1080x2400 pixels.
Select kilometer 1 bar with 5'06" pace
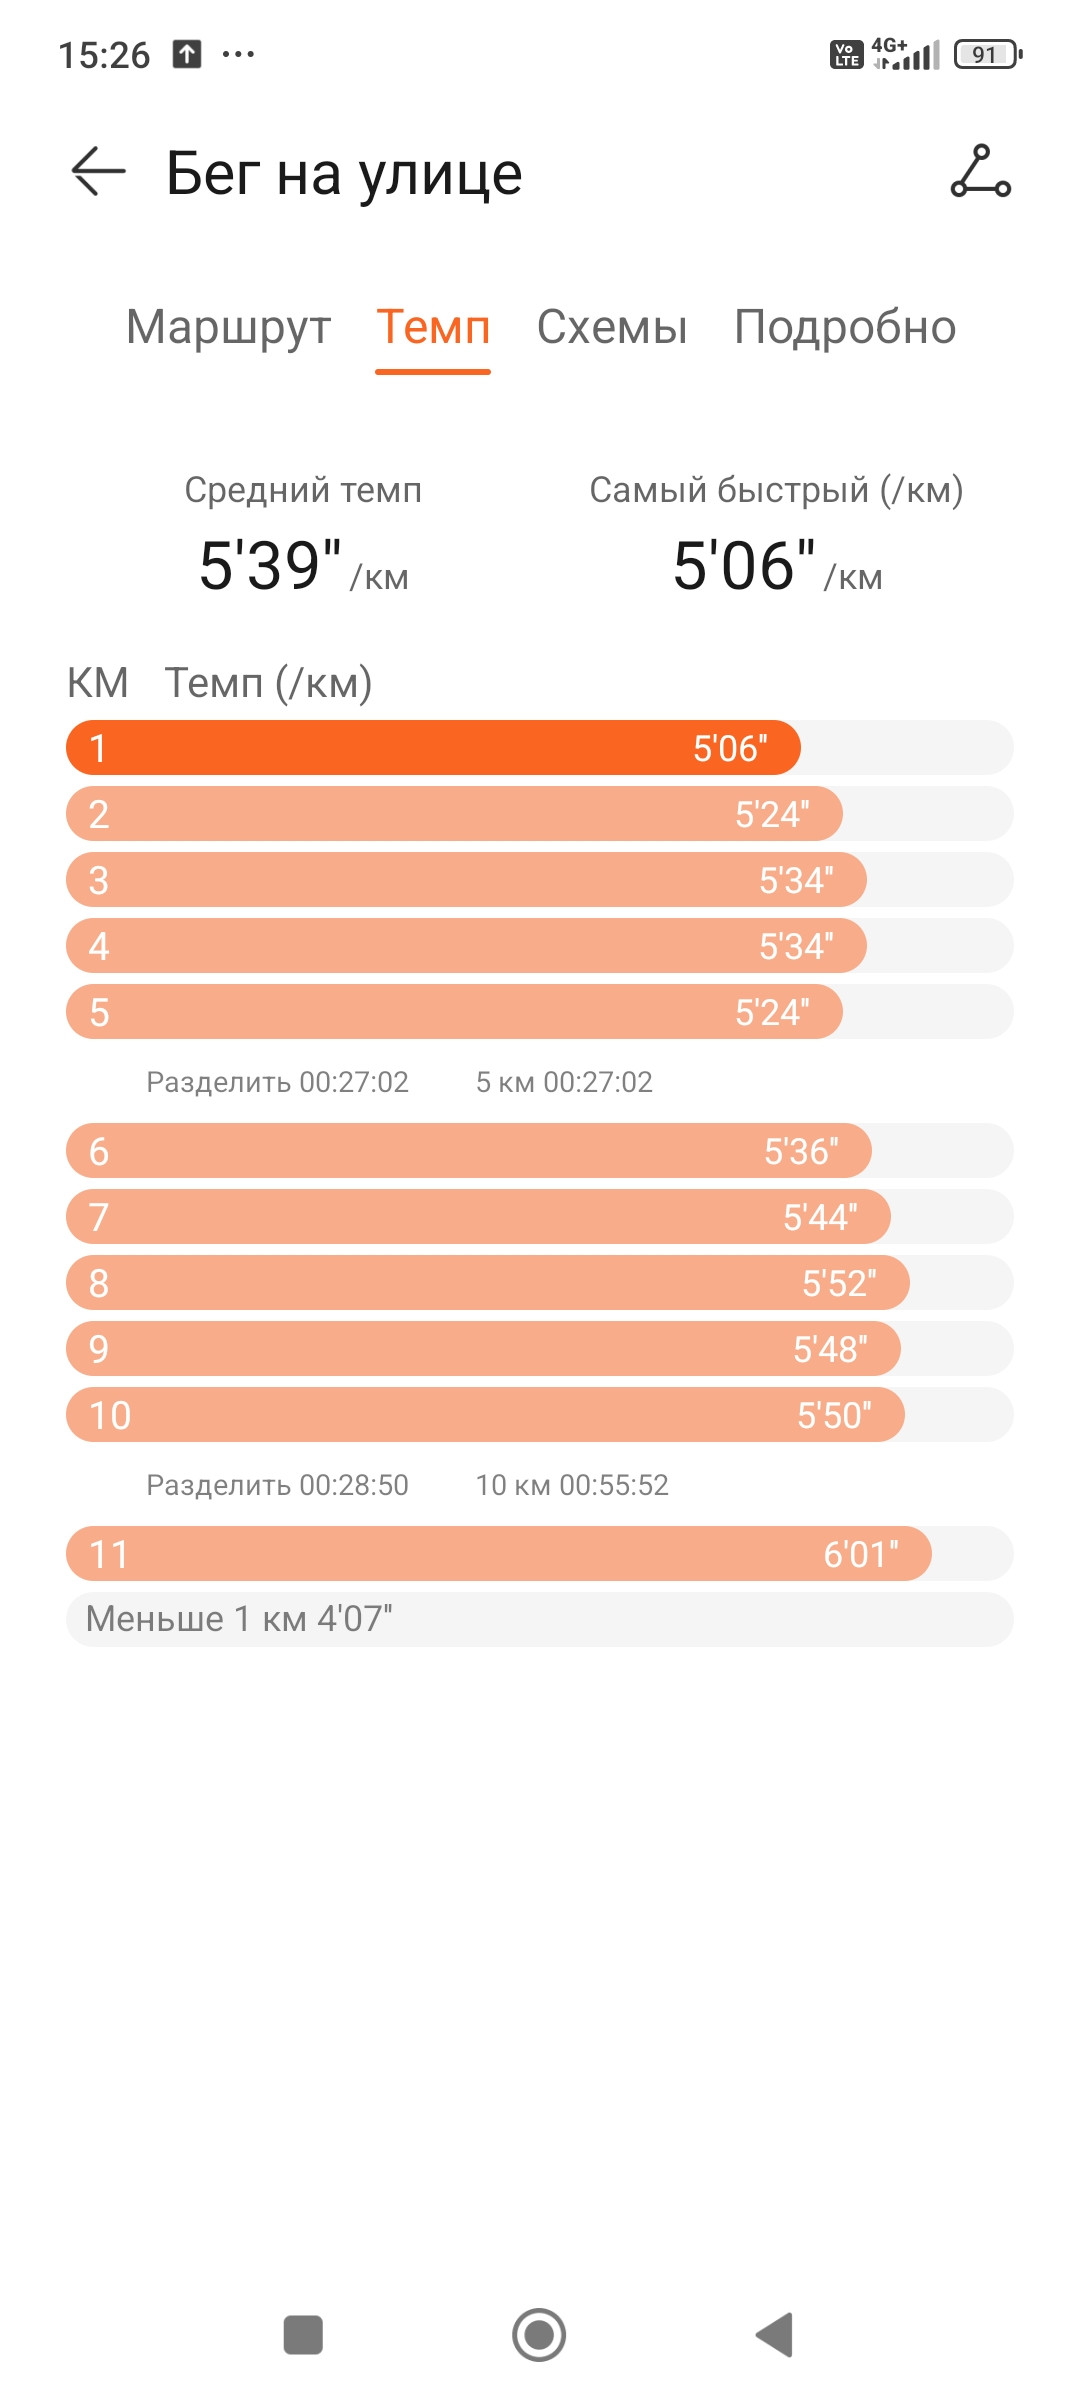point(433,748)
